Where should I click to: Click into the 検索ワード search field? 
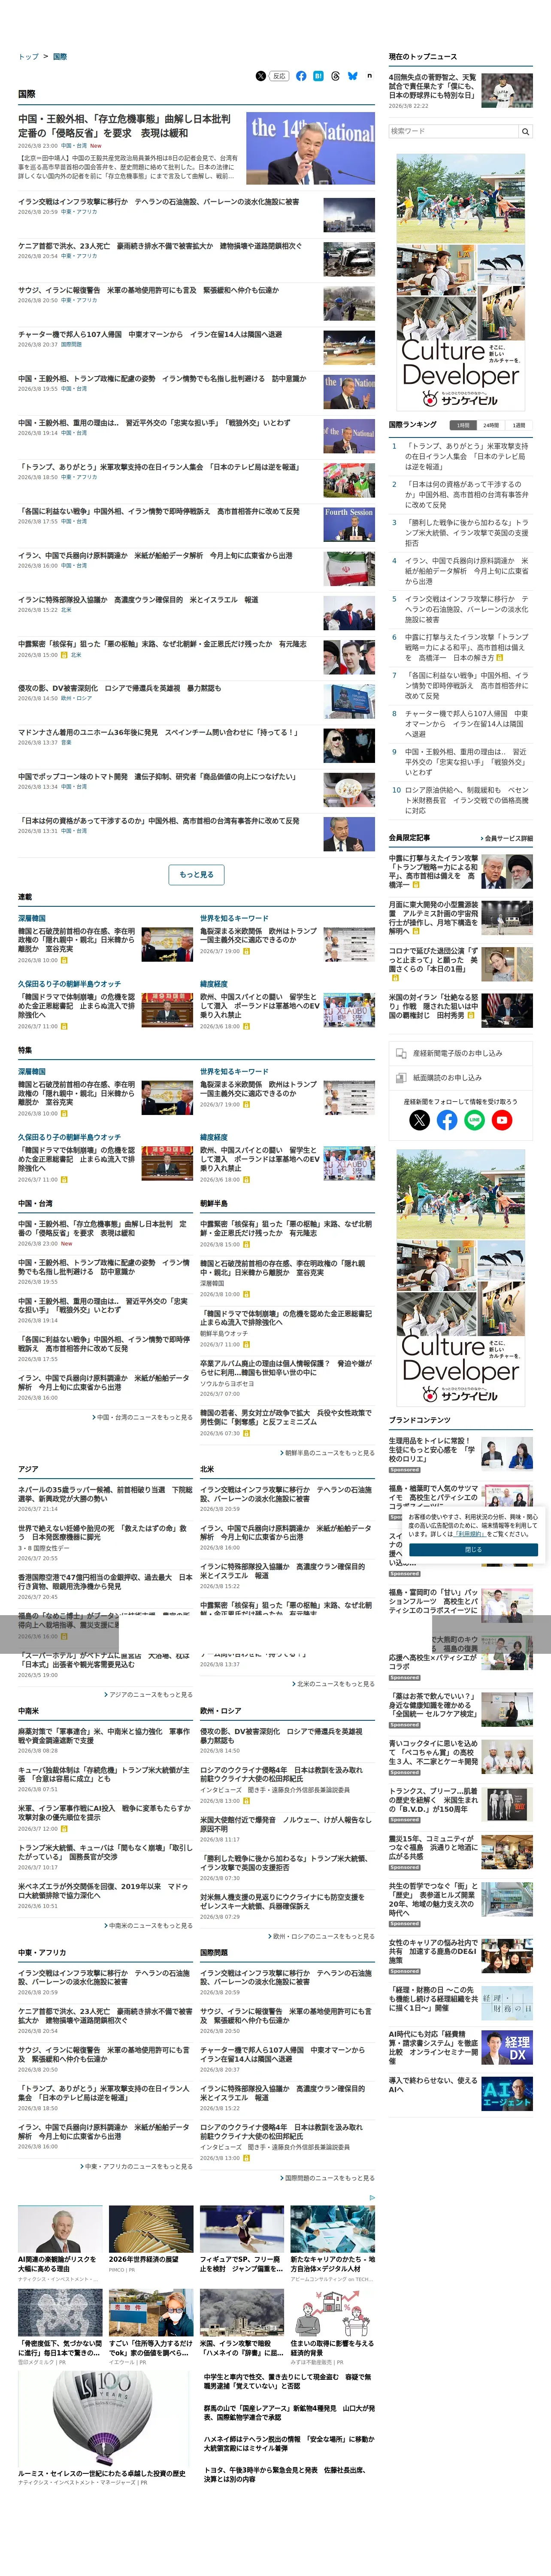pos(453,131)
